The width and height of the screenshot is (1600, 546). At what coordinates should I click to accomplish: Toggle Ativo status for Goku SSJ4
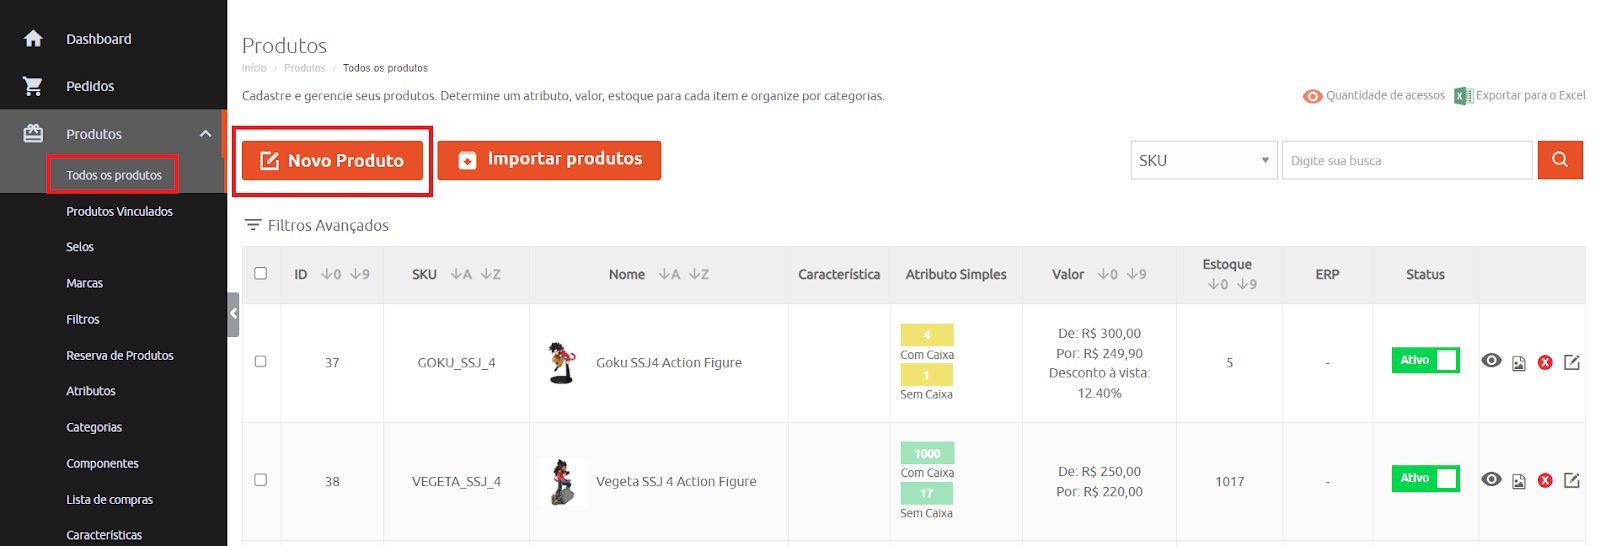tap(1425, 360)
